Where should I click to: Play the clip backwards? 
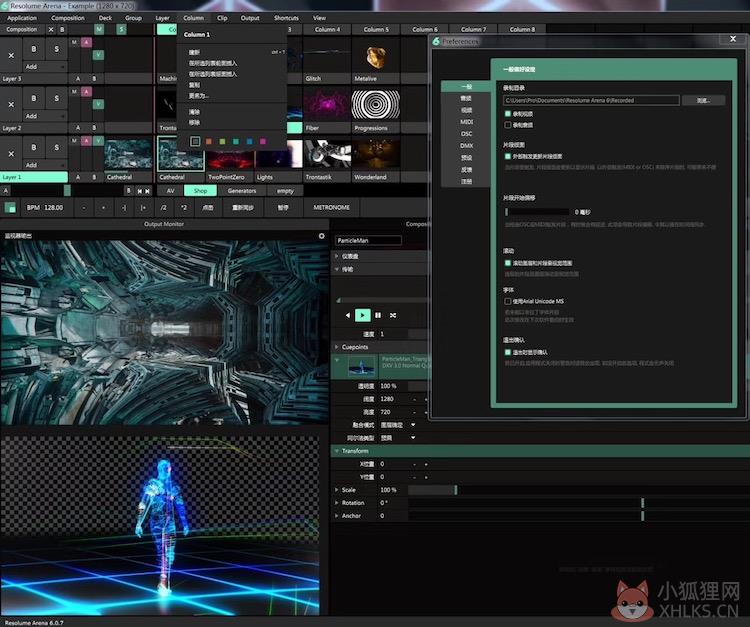pos(347,315)
